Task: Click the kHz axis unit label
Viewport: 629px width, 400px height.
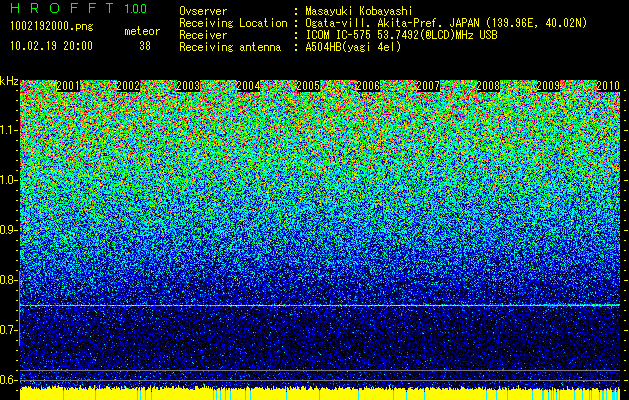Action: tap(9, 81)
